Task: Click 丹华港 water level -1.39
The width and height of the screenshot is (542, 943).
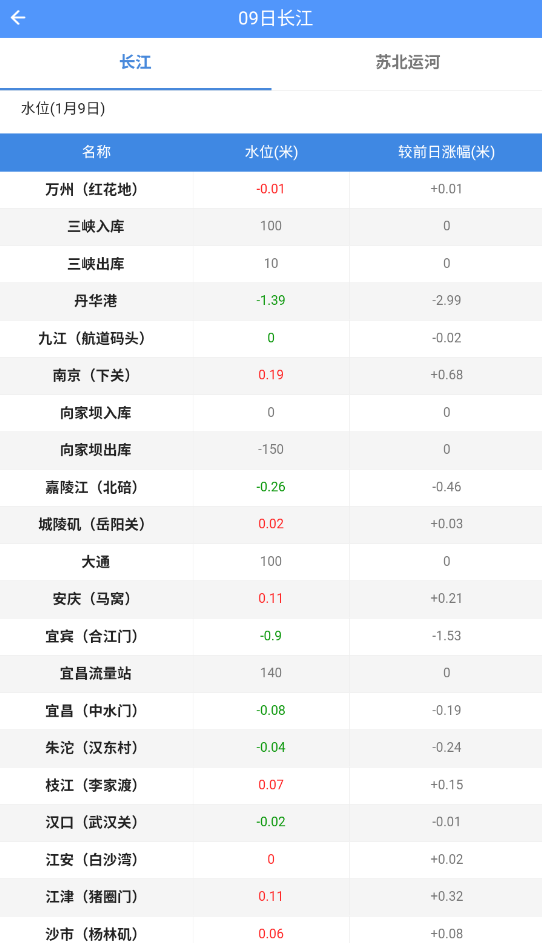Action: tap(271, 300)
